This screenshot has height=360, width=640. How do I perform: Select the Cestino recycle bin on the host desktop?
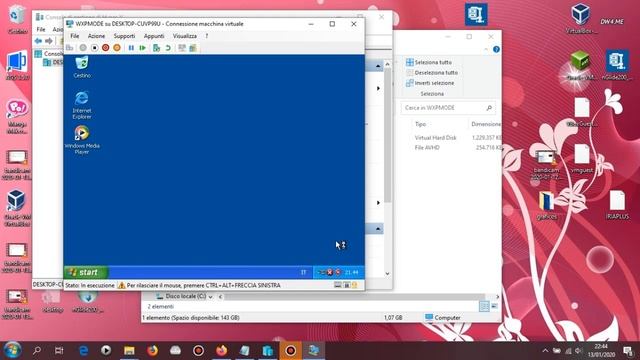tap(17, 19)
